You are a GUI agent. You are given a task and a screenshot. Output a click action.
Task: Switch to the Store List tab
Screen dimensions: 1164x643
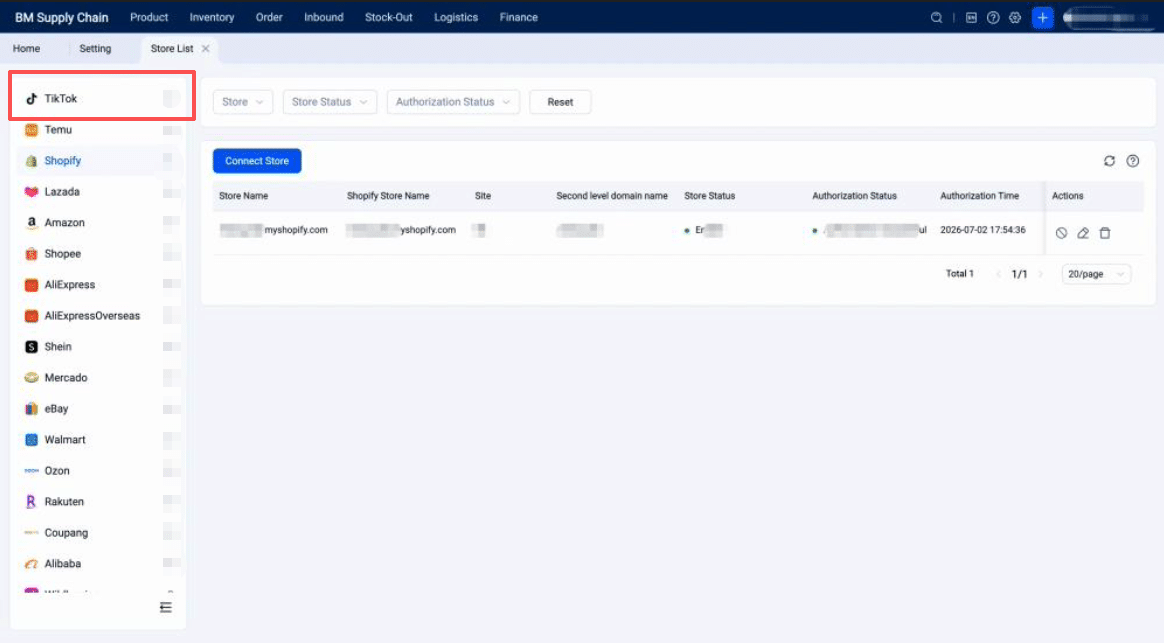pos(171,48)
